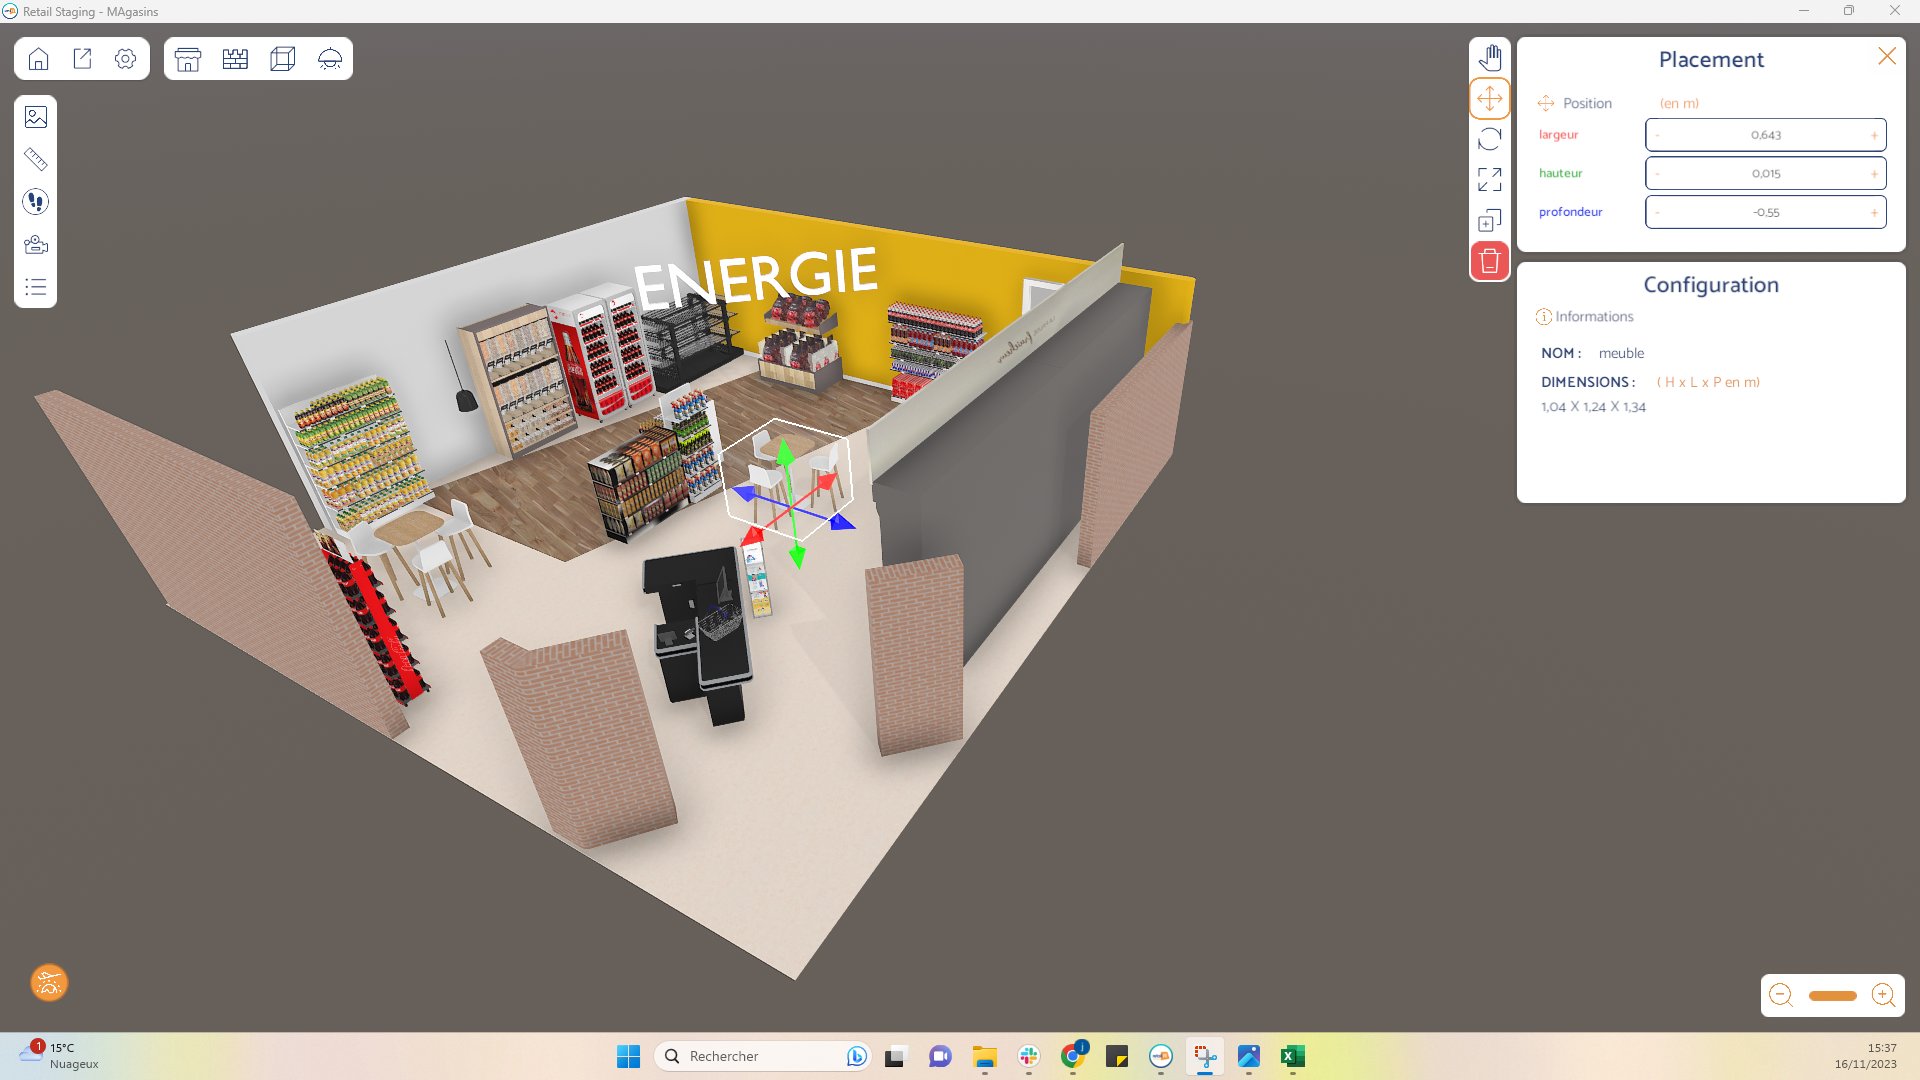Open the lighting settings icon
Screen dimensions: 1920x1080
pyautogui.click(x=330, y=58)
